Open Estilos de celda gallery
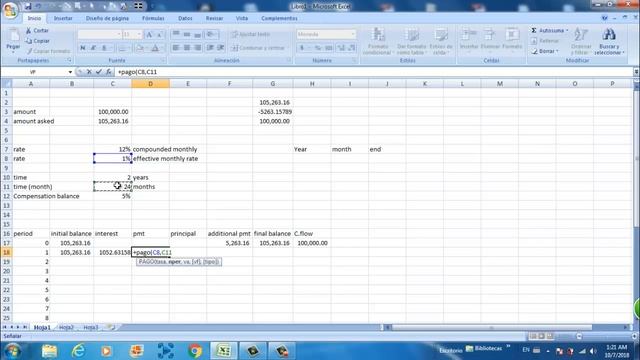The width and height of the screenshot is (640, 360). [x=441, y=41]
